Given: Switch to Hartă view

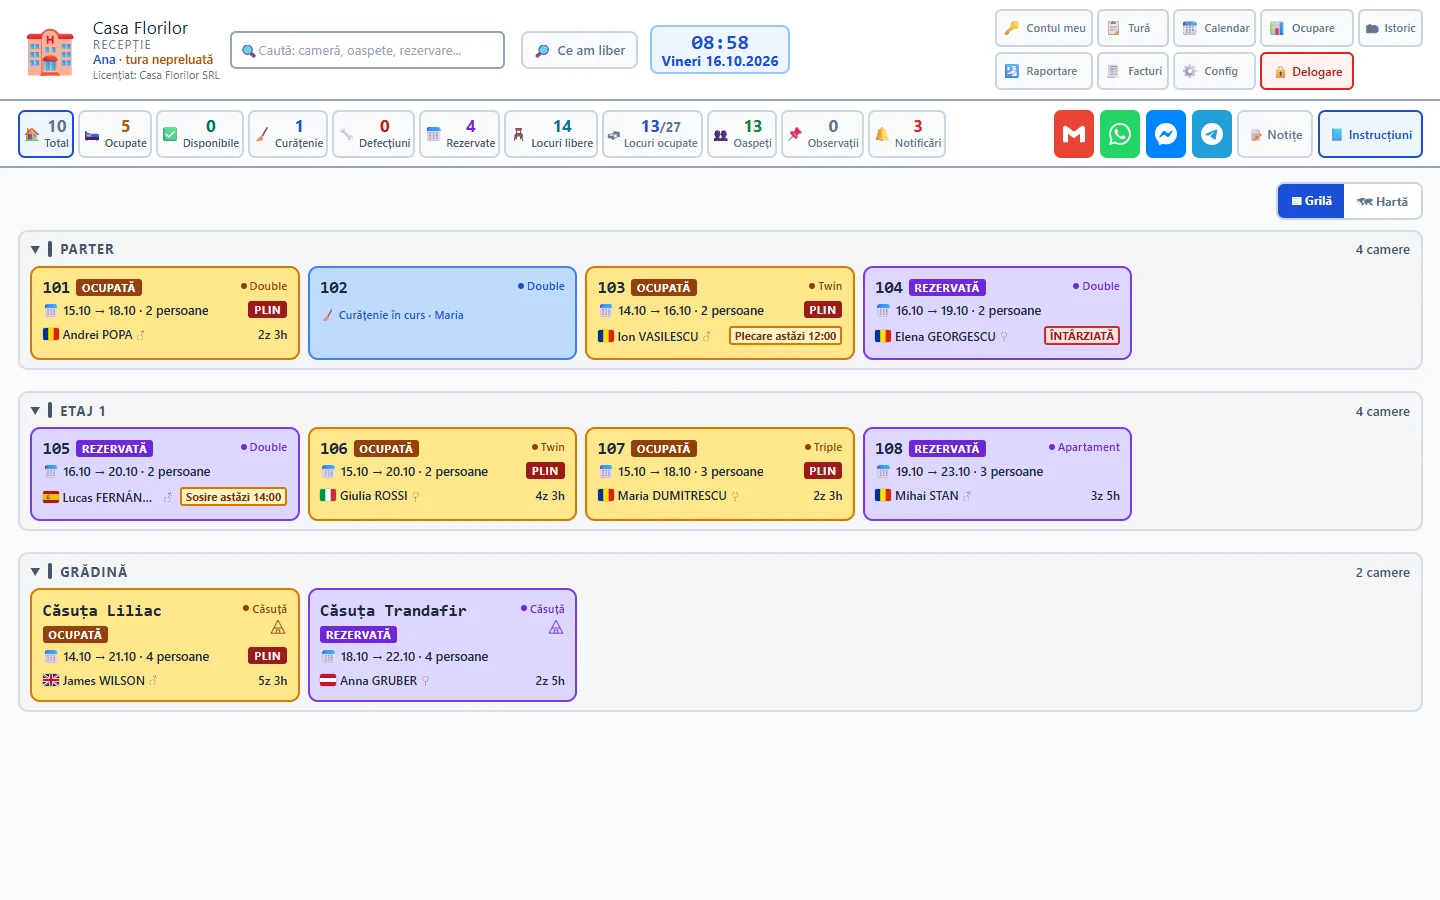Looking at the screenshot, I should (x=1382, y=201).
